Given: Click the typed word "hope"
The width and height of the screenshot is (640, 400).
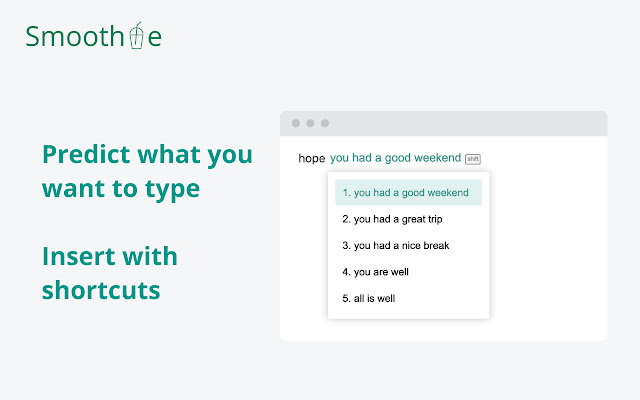Looking at the screenshot, I should pyautogui.click(x=312, y=158).
